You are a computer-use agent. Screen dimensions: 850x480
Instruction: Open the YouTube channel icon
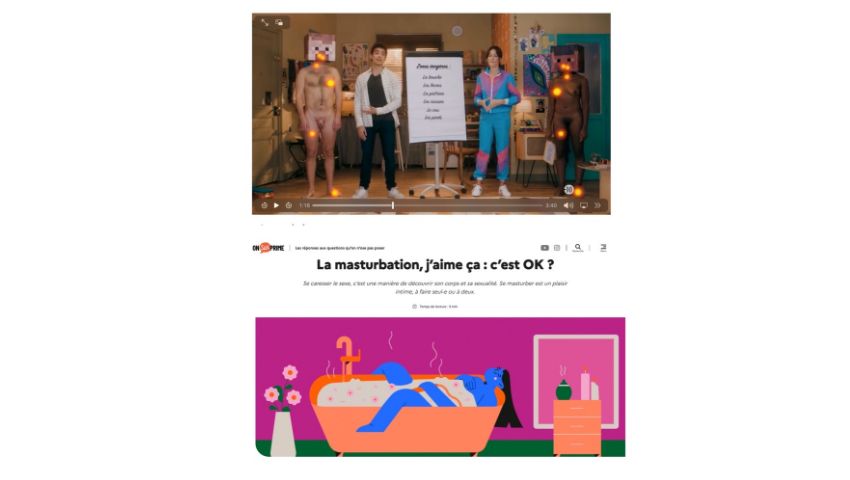[x=544, y=248]
